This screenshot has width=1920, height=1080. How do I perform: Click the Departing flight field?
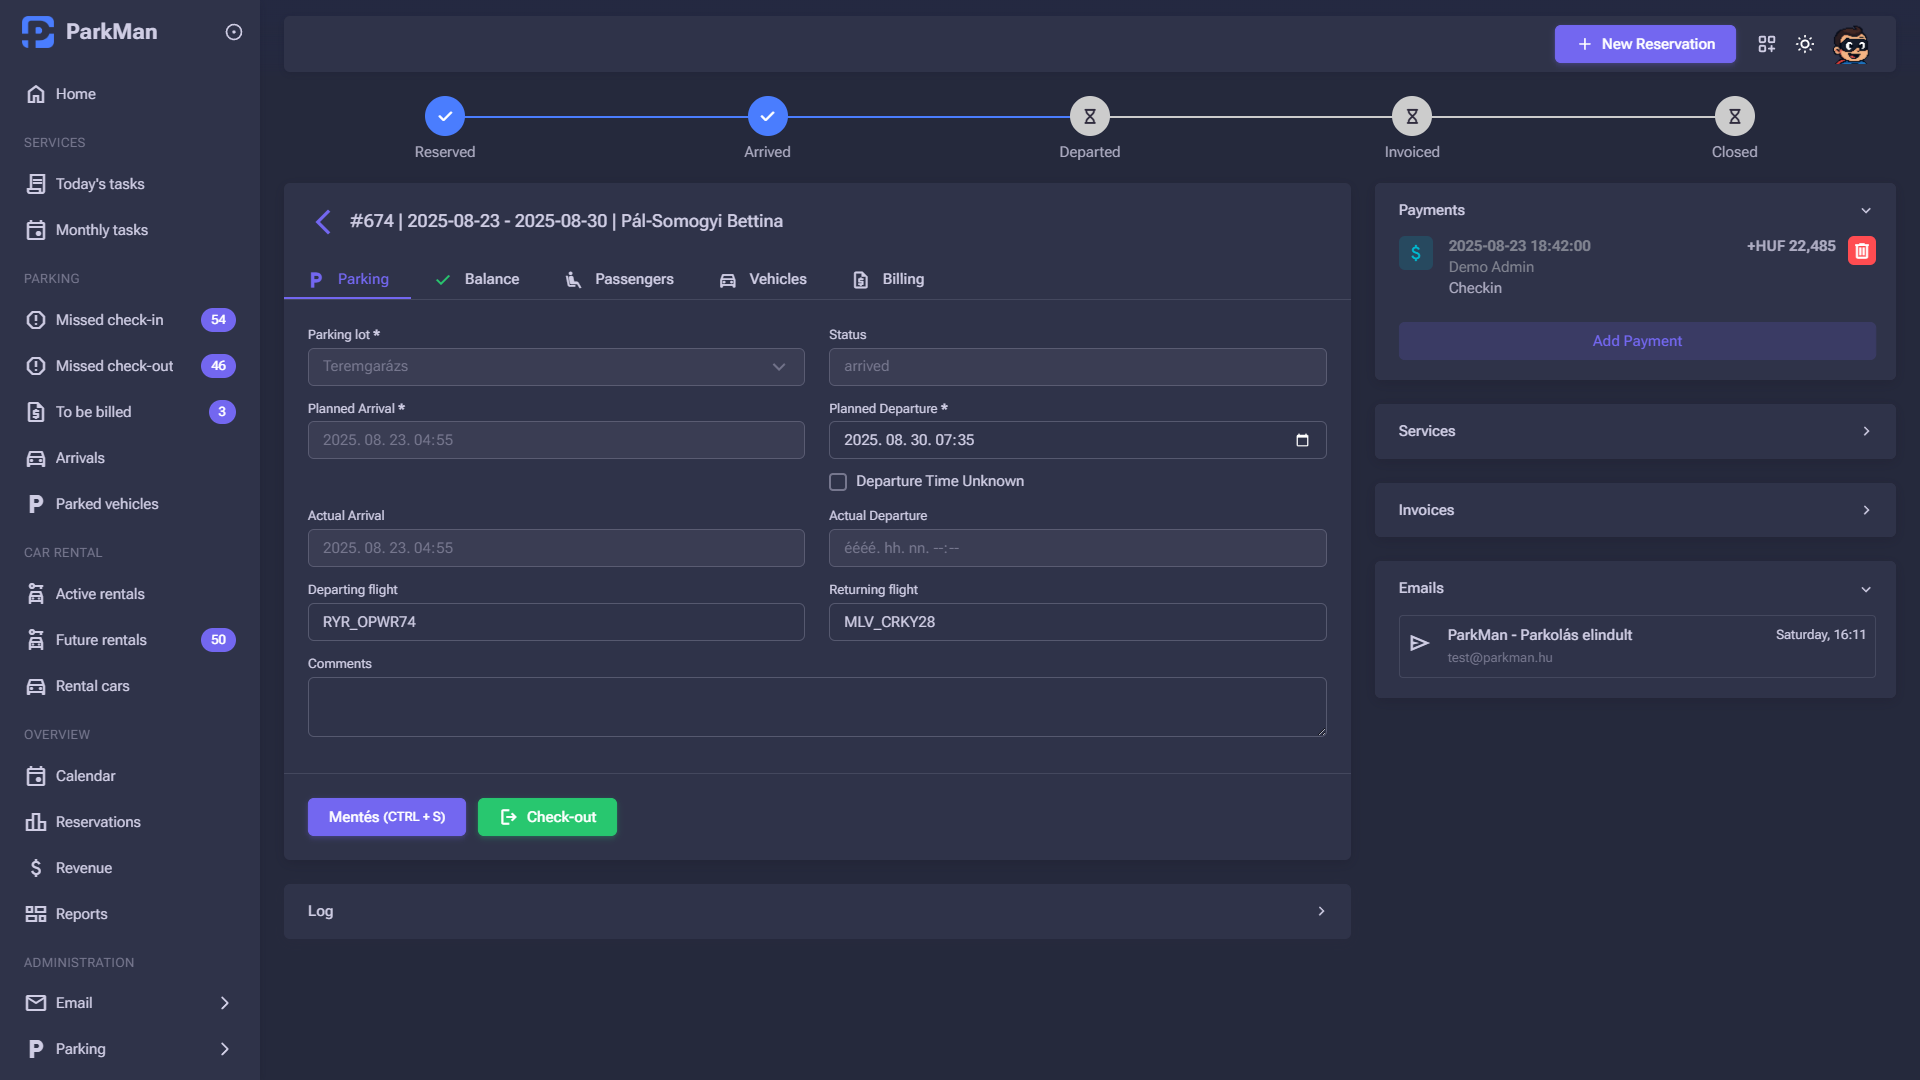(556, 622)
